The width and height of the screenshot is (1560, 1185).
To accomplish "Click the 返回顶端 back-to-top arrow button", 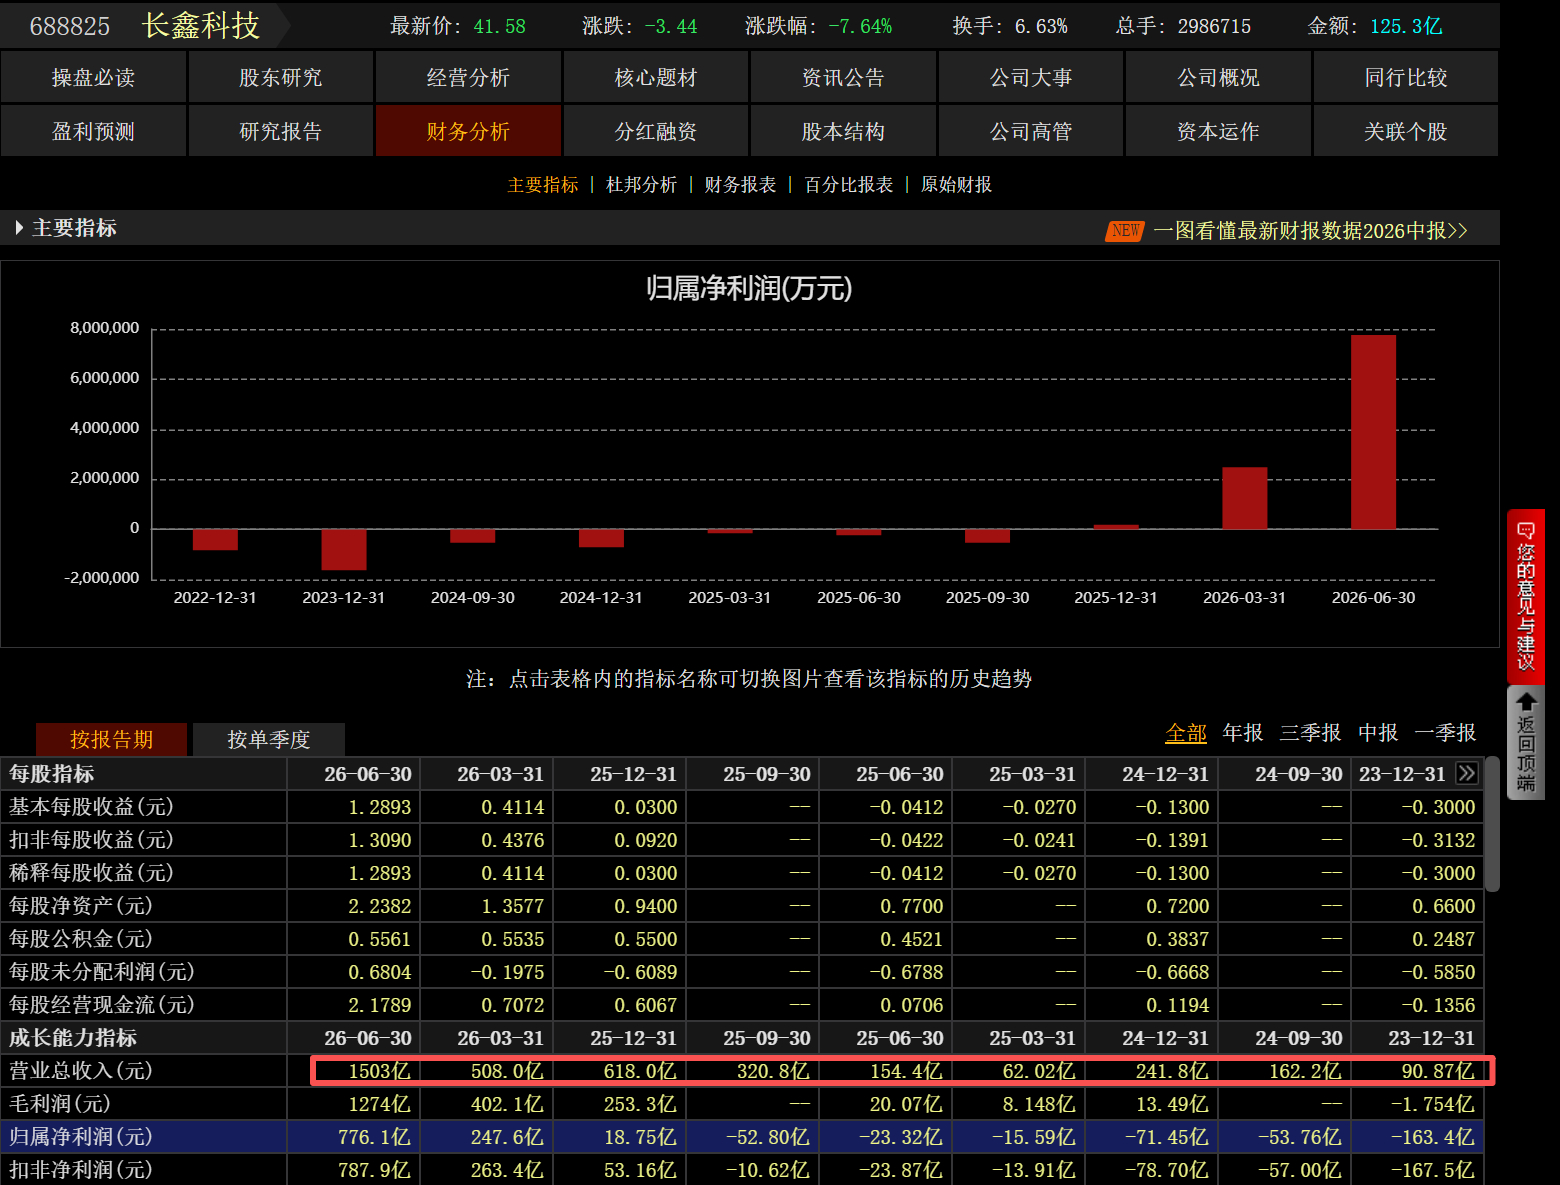I will point(1526,742).
